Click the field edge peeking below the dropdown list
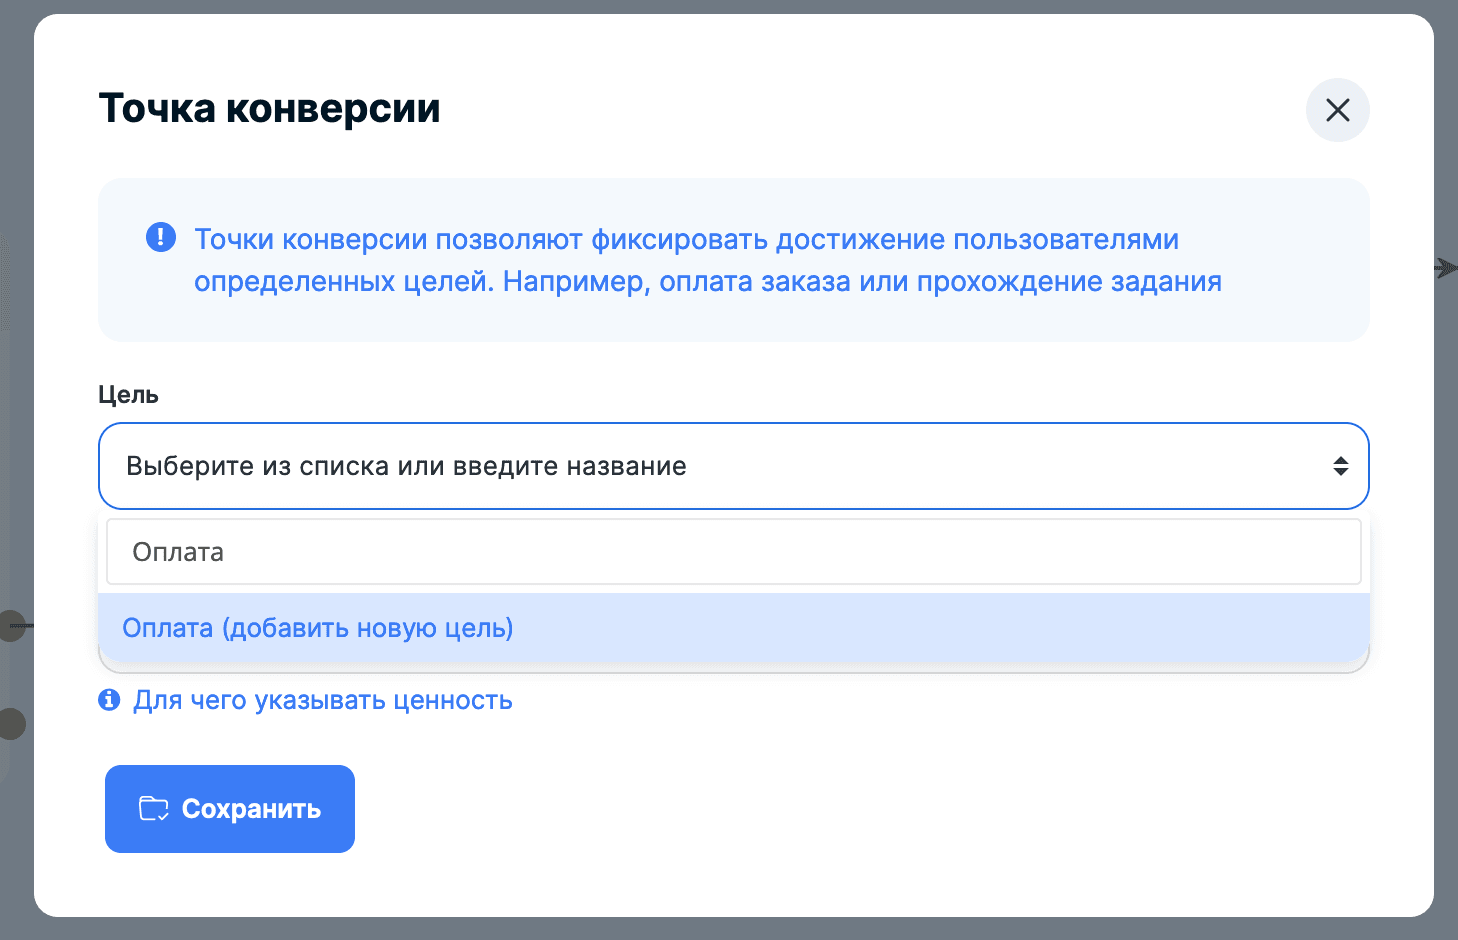This screenshot has height=940, width=1458. [733, 667]
